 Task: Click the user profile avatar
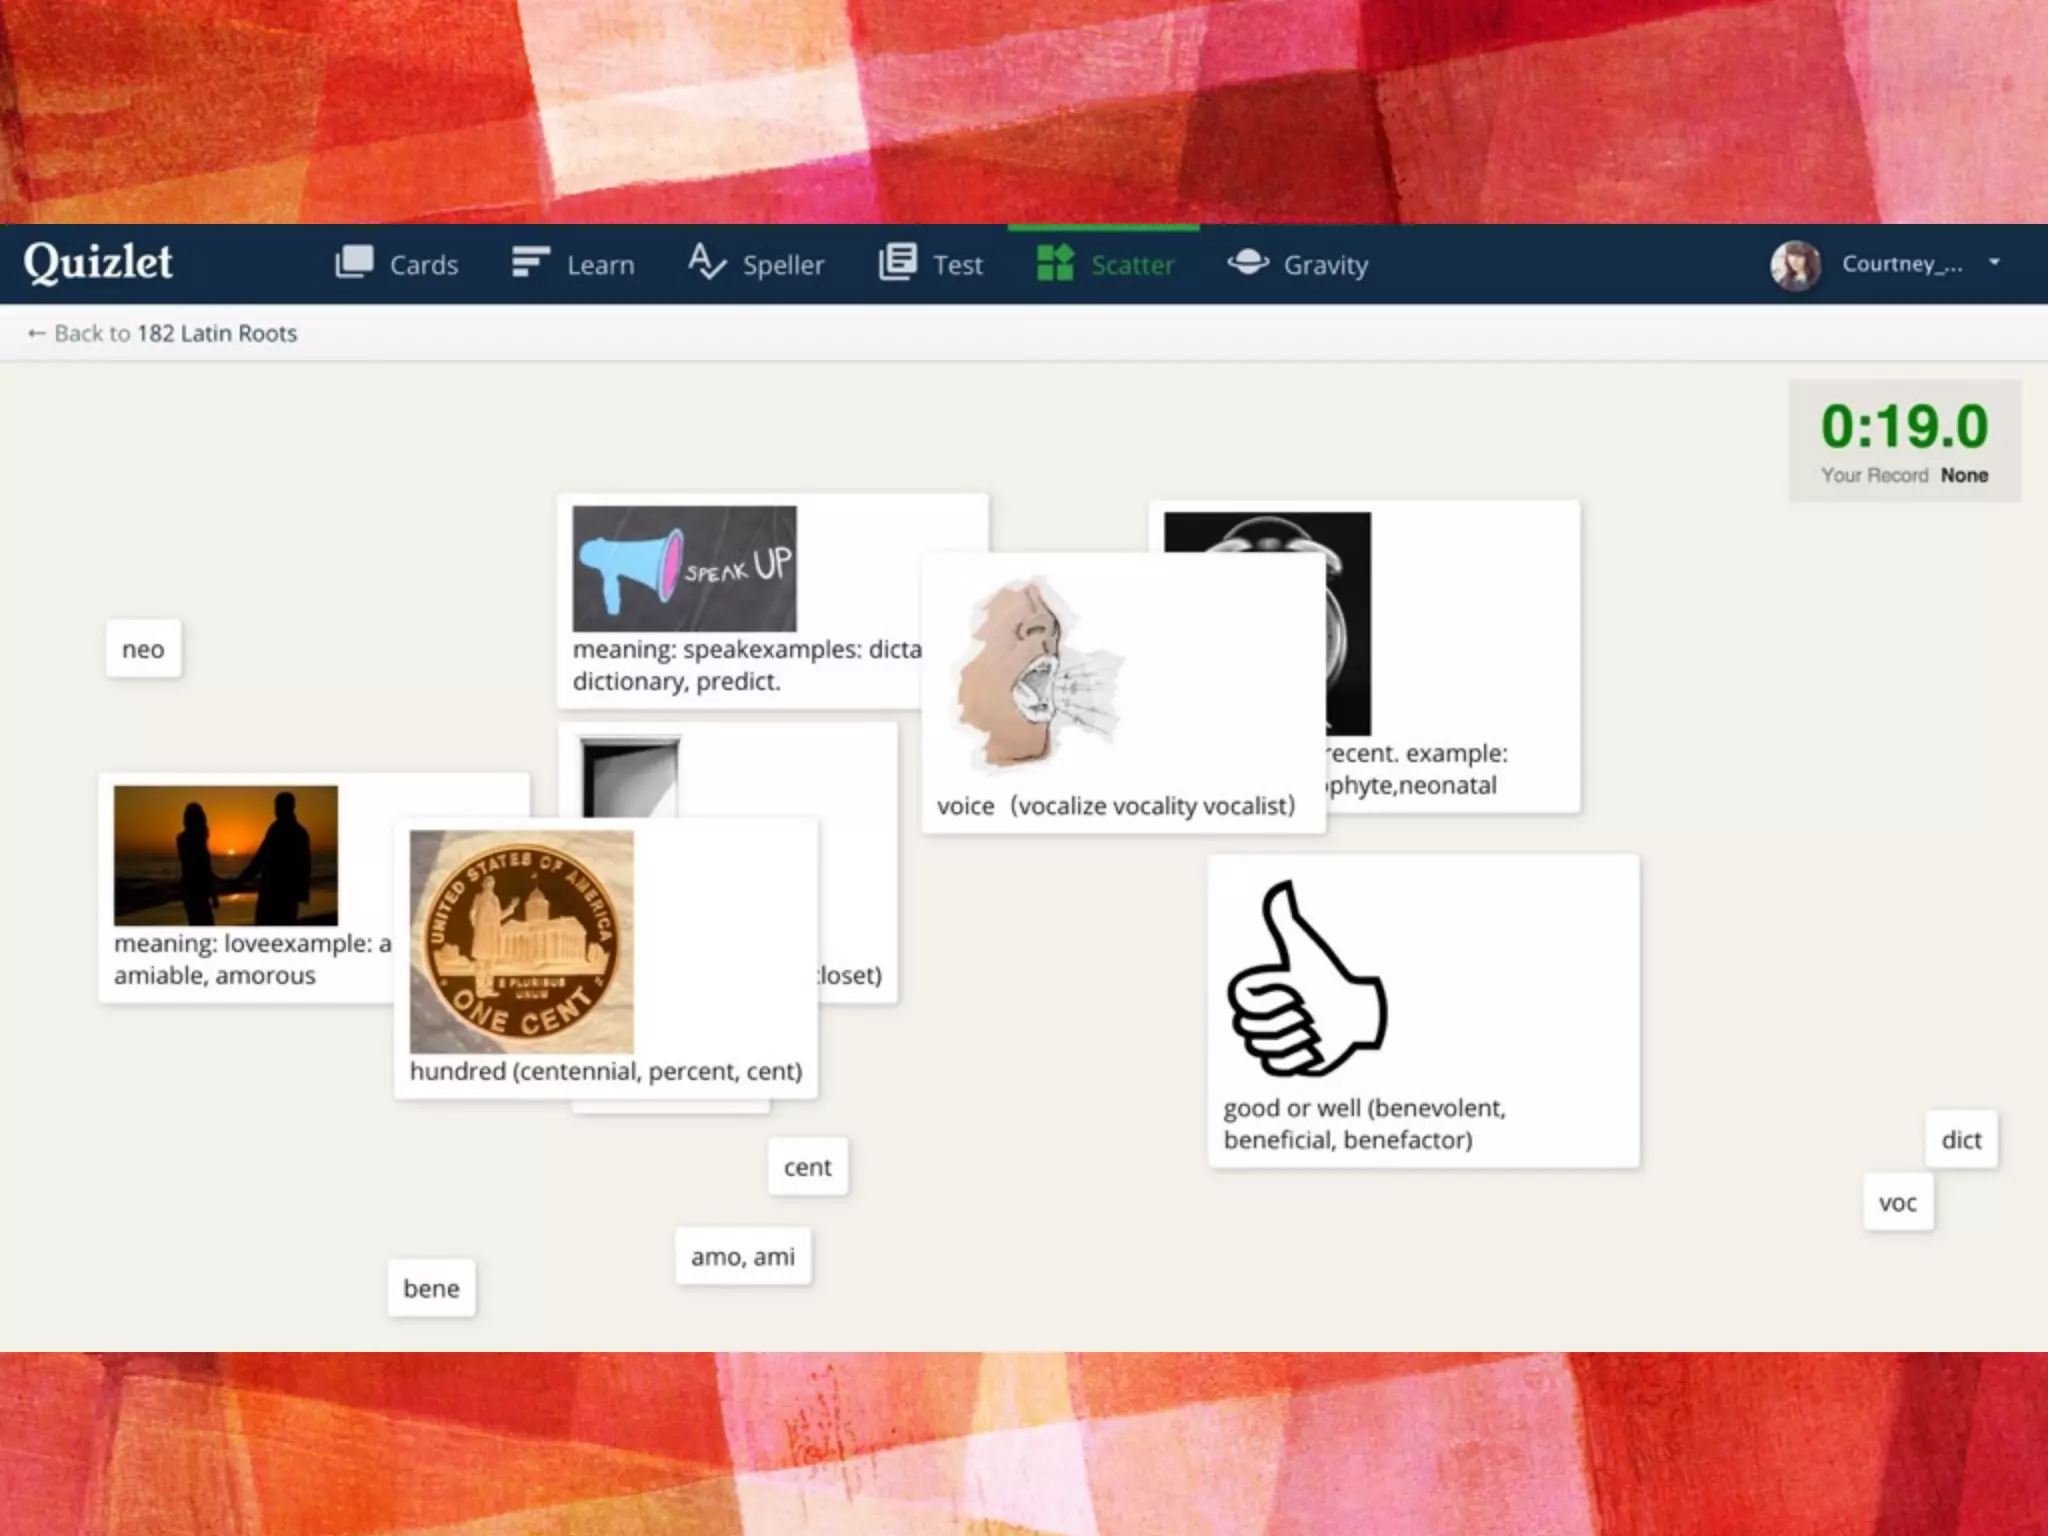[x=1795, y=265]
